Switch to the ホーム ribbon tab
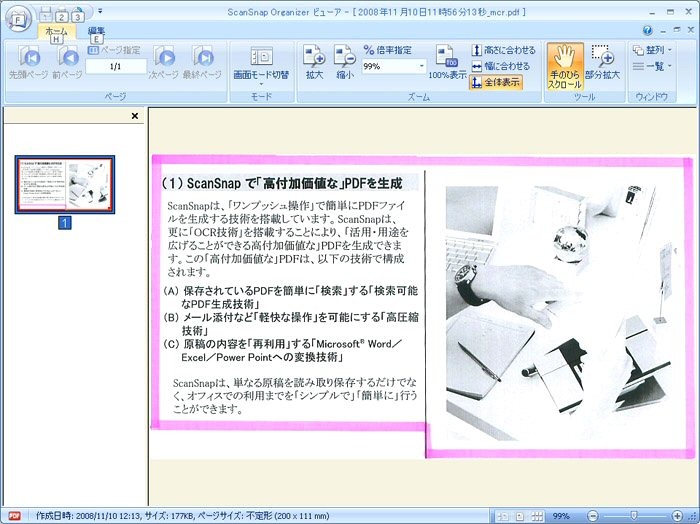Image resolution: width=700 pixels, height=524 pixels. tap(56, 32)
